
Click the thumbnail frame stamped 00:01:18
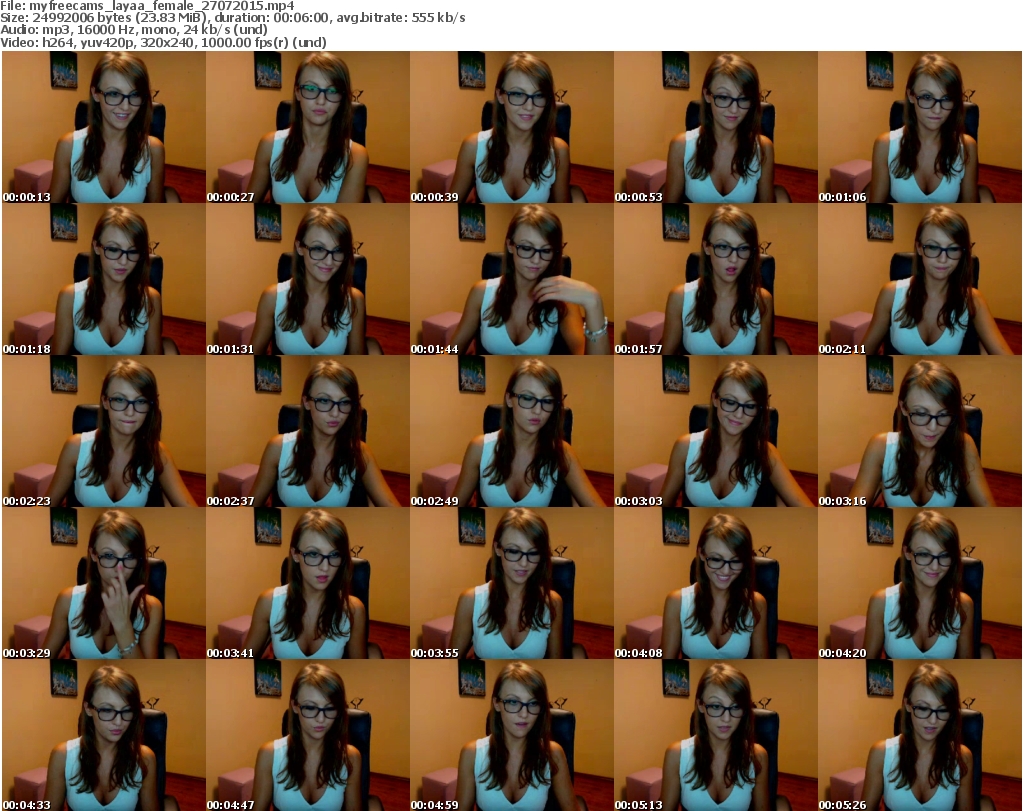104,279
